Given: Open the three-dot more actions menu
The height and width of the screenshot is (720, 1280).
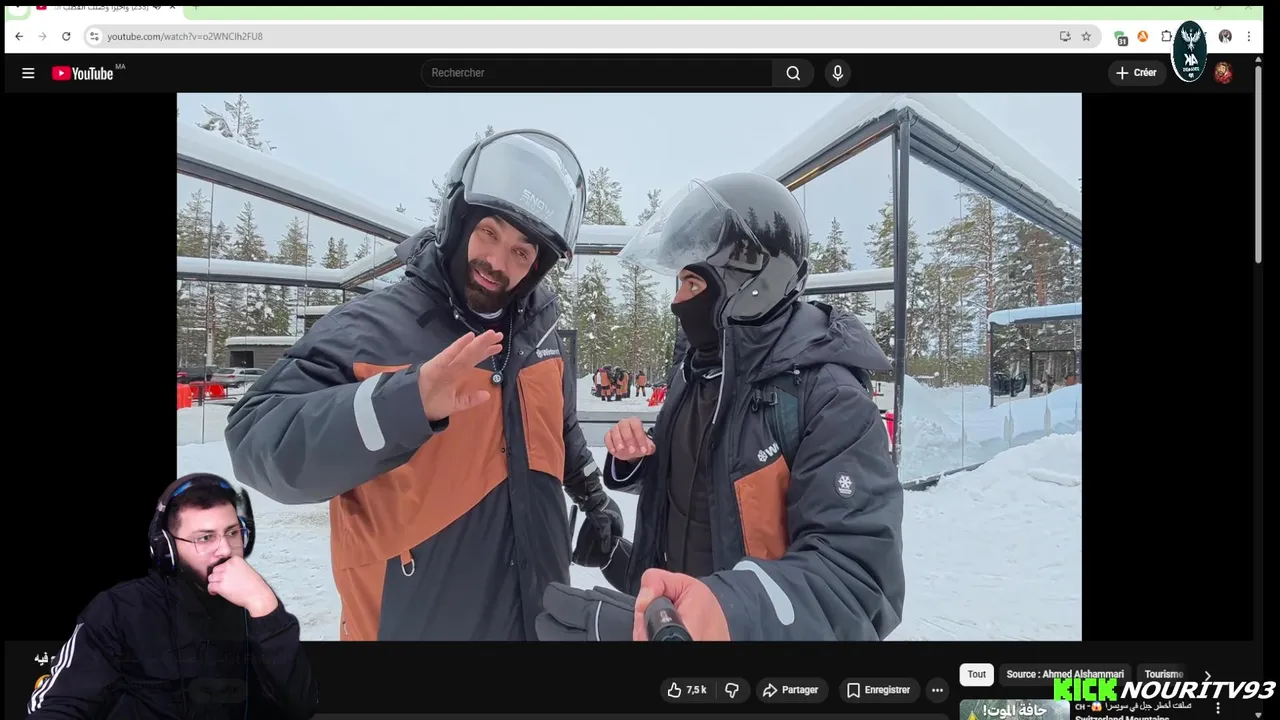Looking at the screenshot, I should 937,690.
